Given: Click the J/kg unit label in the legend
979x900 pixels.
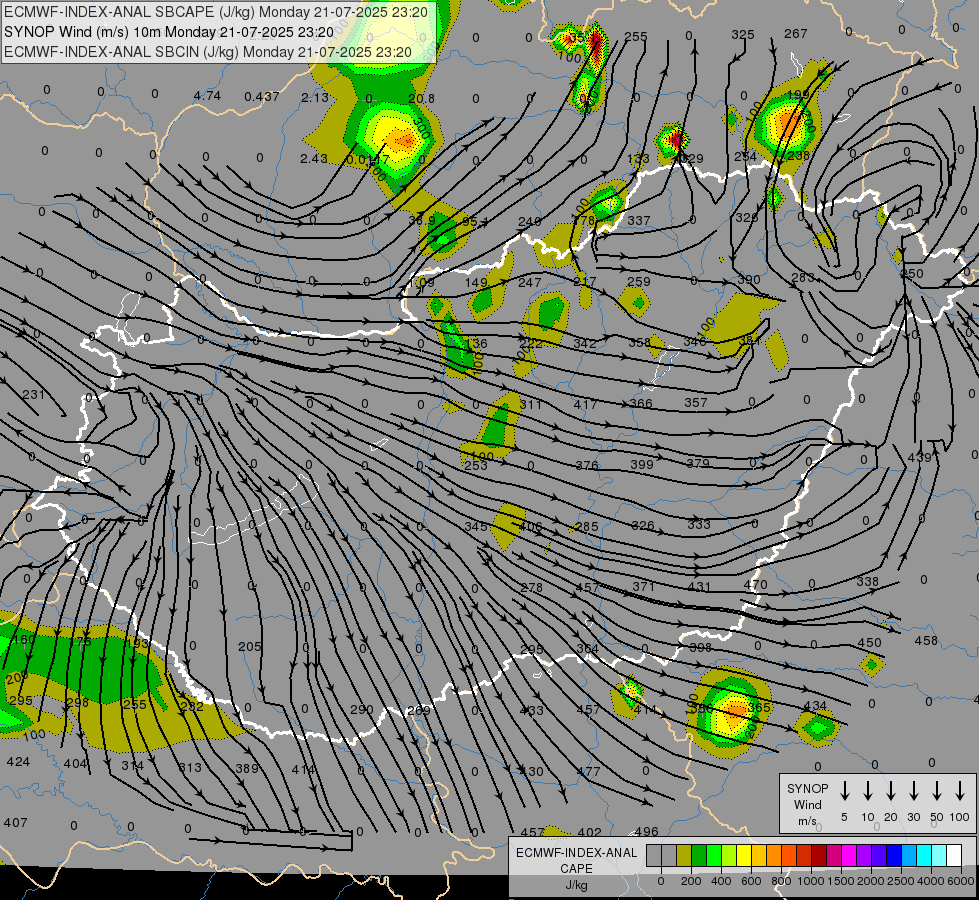Looking at the screenshot, I should pyautogui.click(x=576, y=885).
